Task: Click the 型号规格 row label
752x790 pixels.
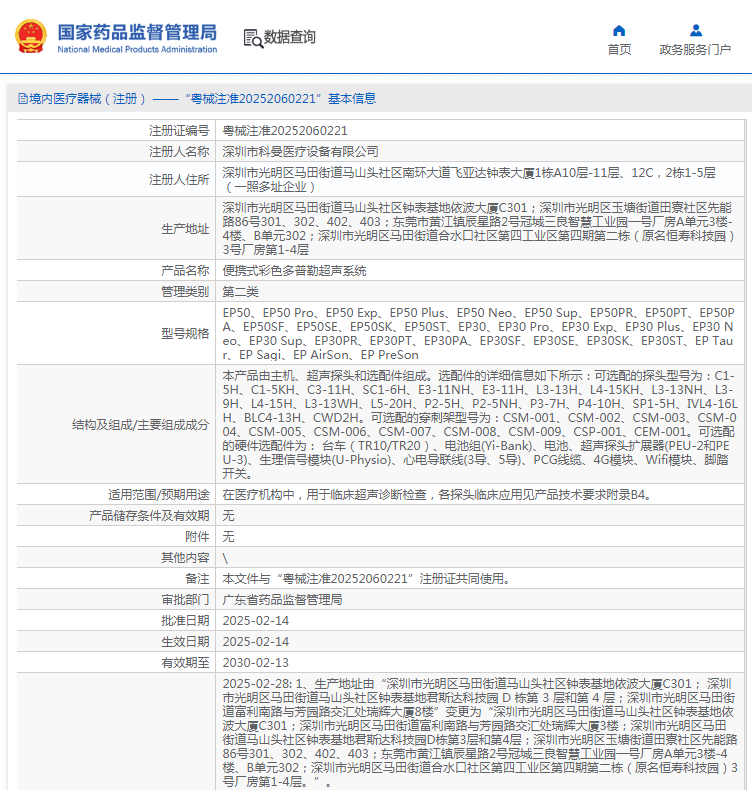Action: 185,333
